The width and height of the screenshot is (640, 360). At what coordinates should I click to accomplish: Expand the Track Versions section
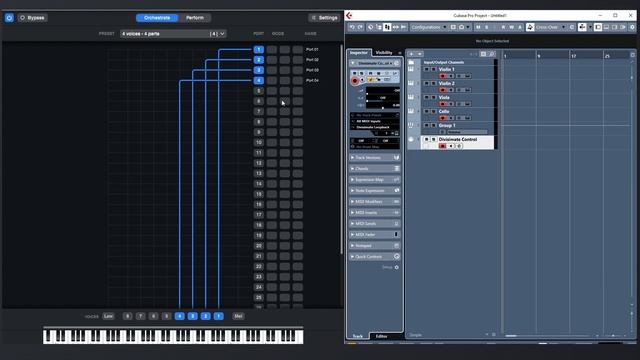(374, 158)
